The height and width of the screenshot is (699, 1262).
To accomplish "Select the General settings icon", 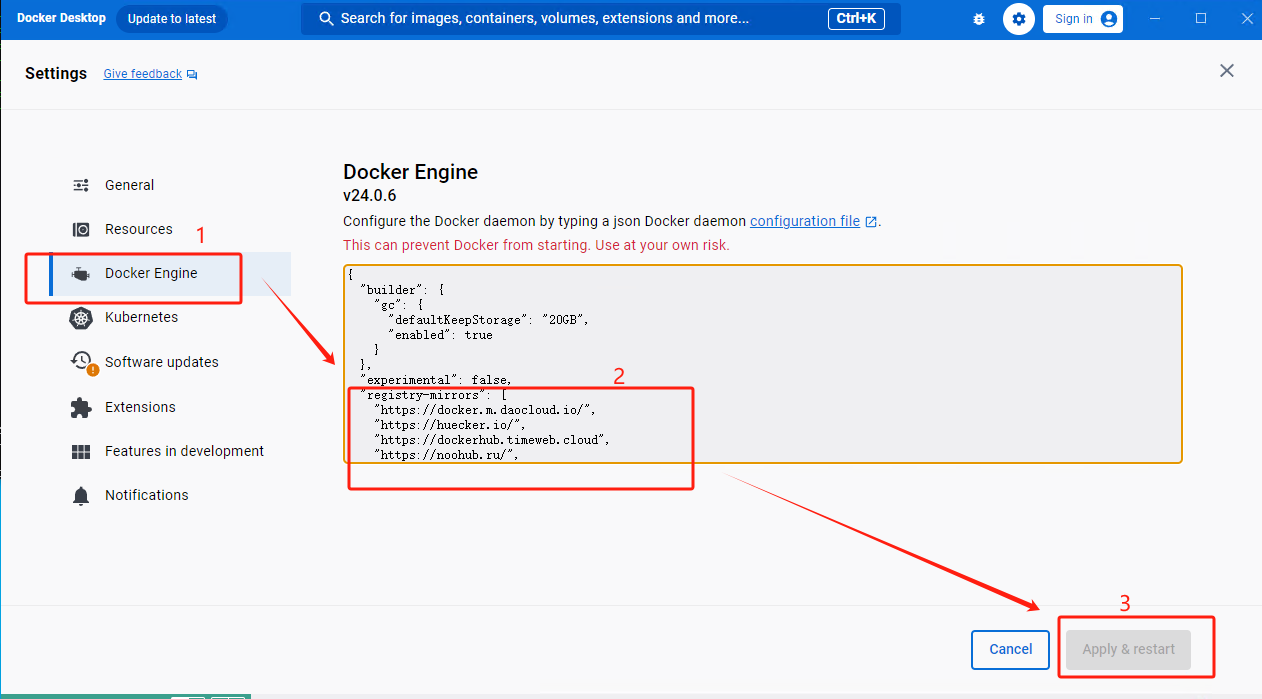I will [80, 185].
